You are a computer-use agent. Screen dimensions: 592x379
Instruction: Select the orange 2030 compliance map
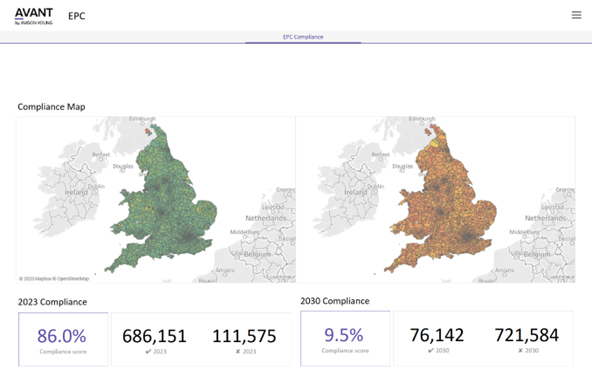pos(436,200)
